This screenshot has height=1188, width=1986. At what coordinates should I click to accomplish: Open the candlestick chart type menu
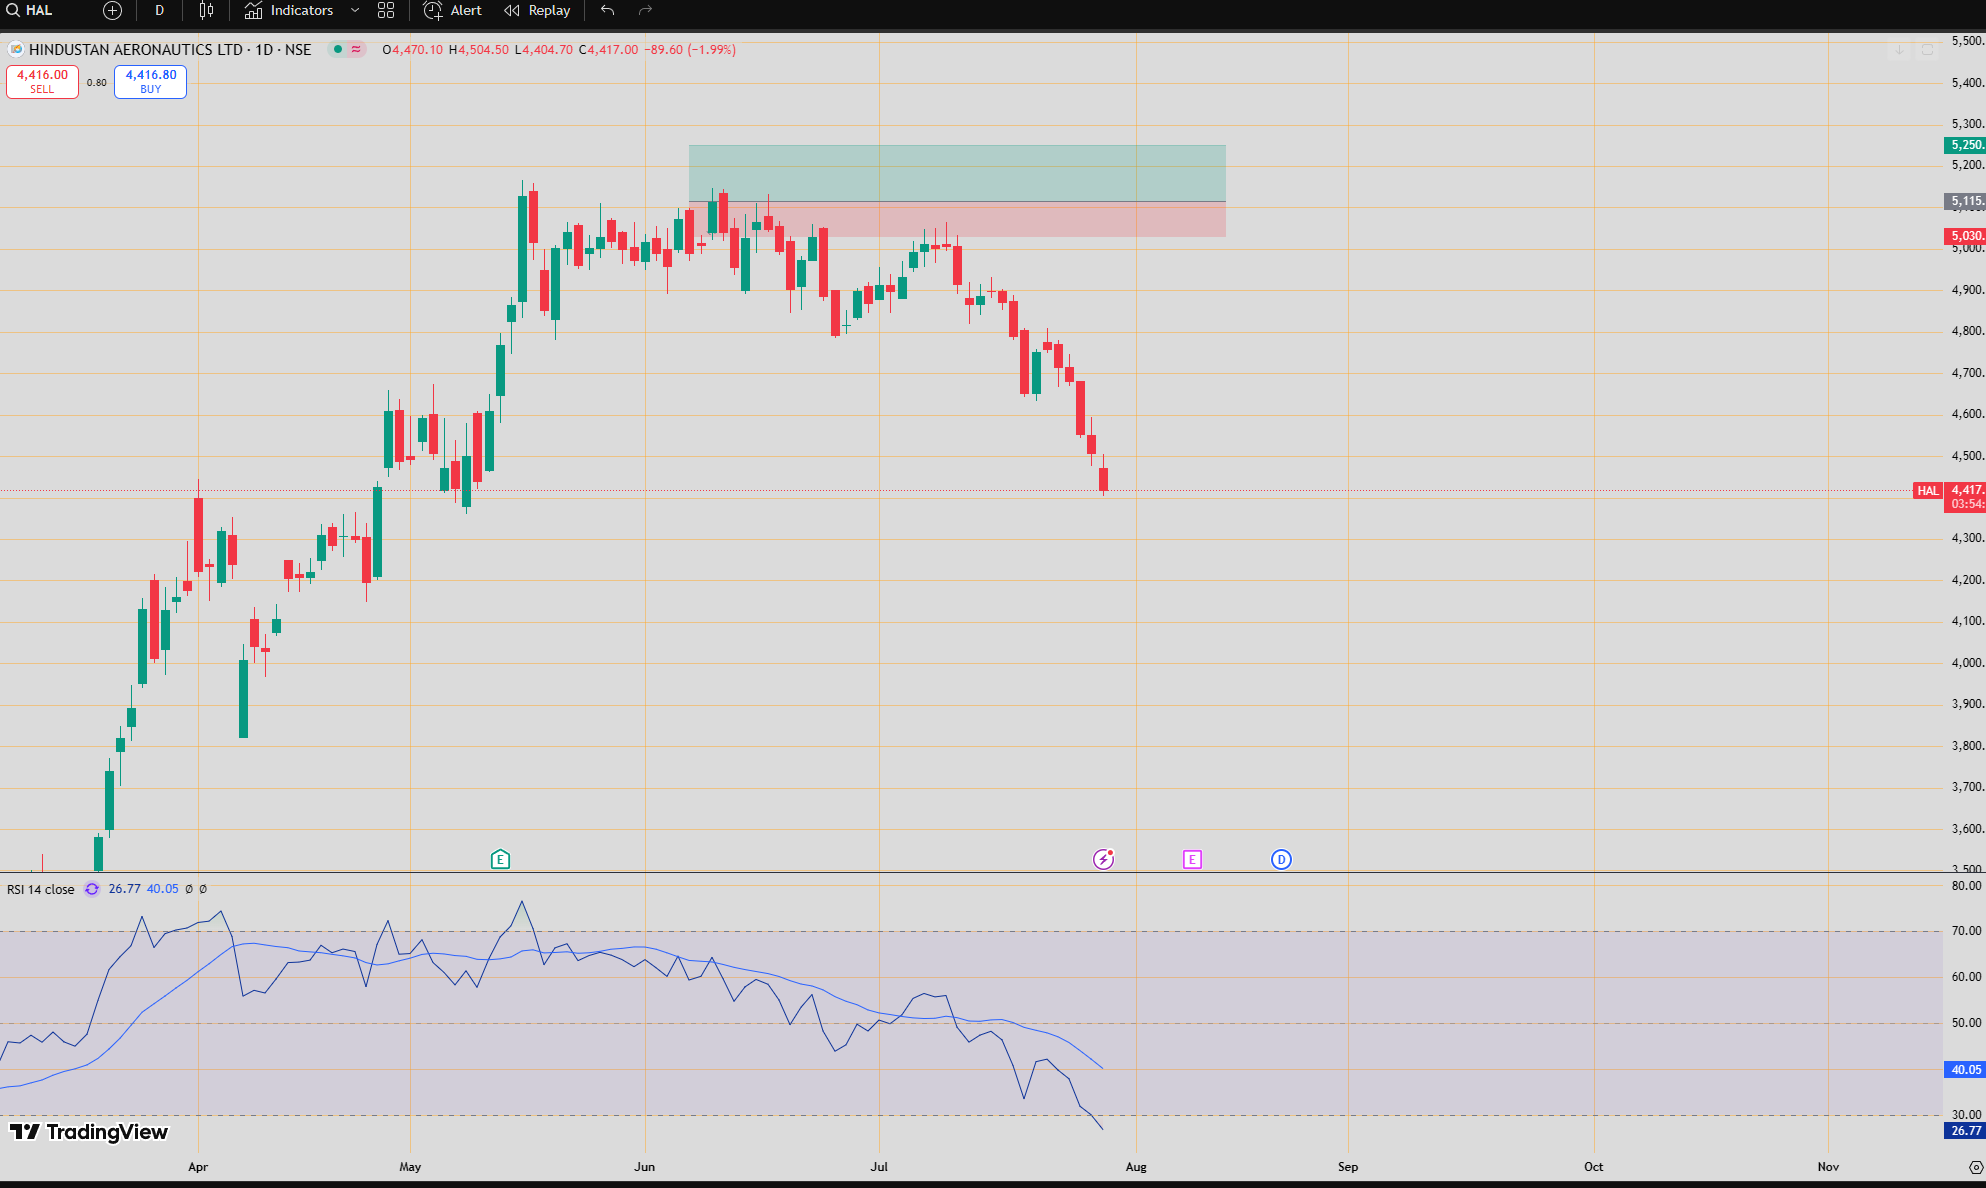[x=206, y=11]
